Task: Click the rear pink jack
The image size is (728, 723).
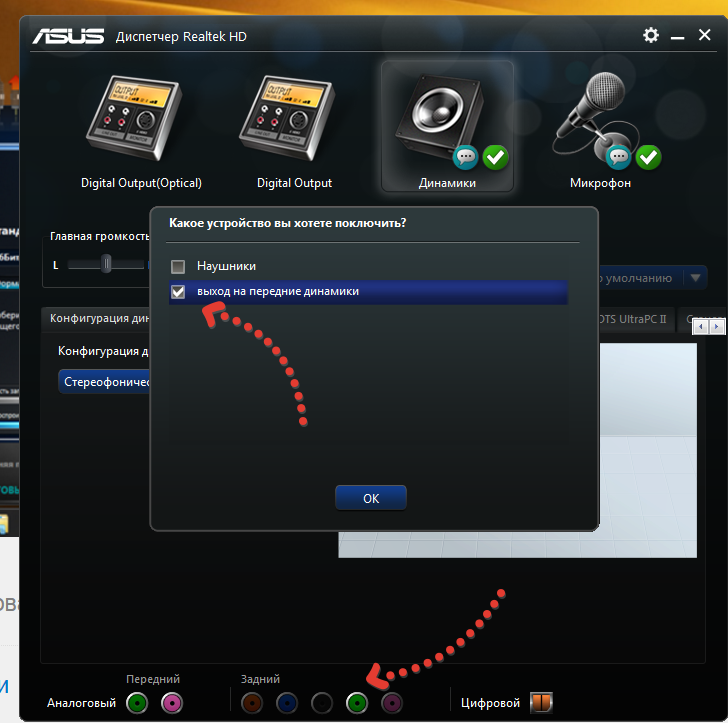Action: click(x=392, y=703)
